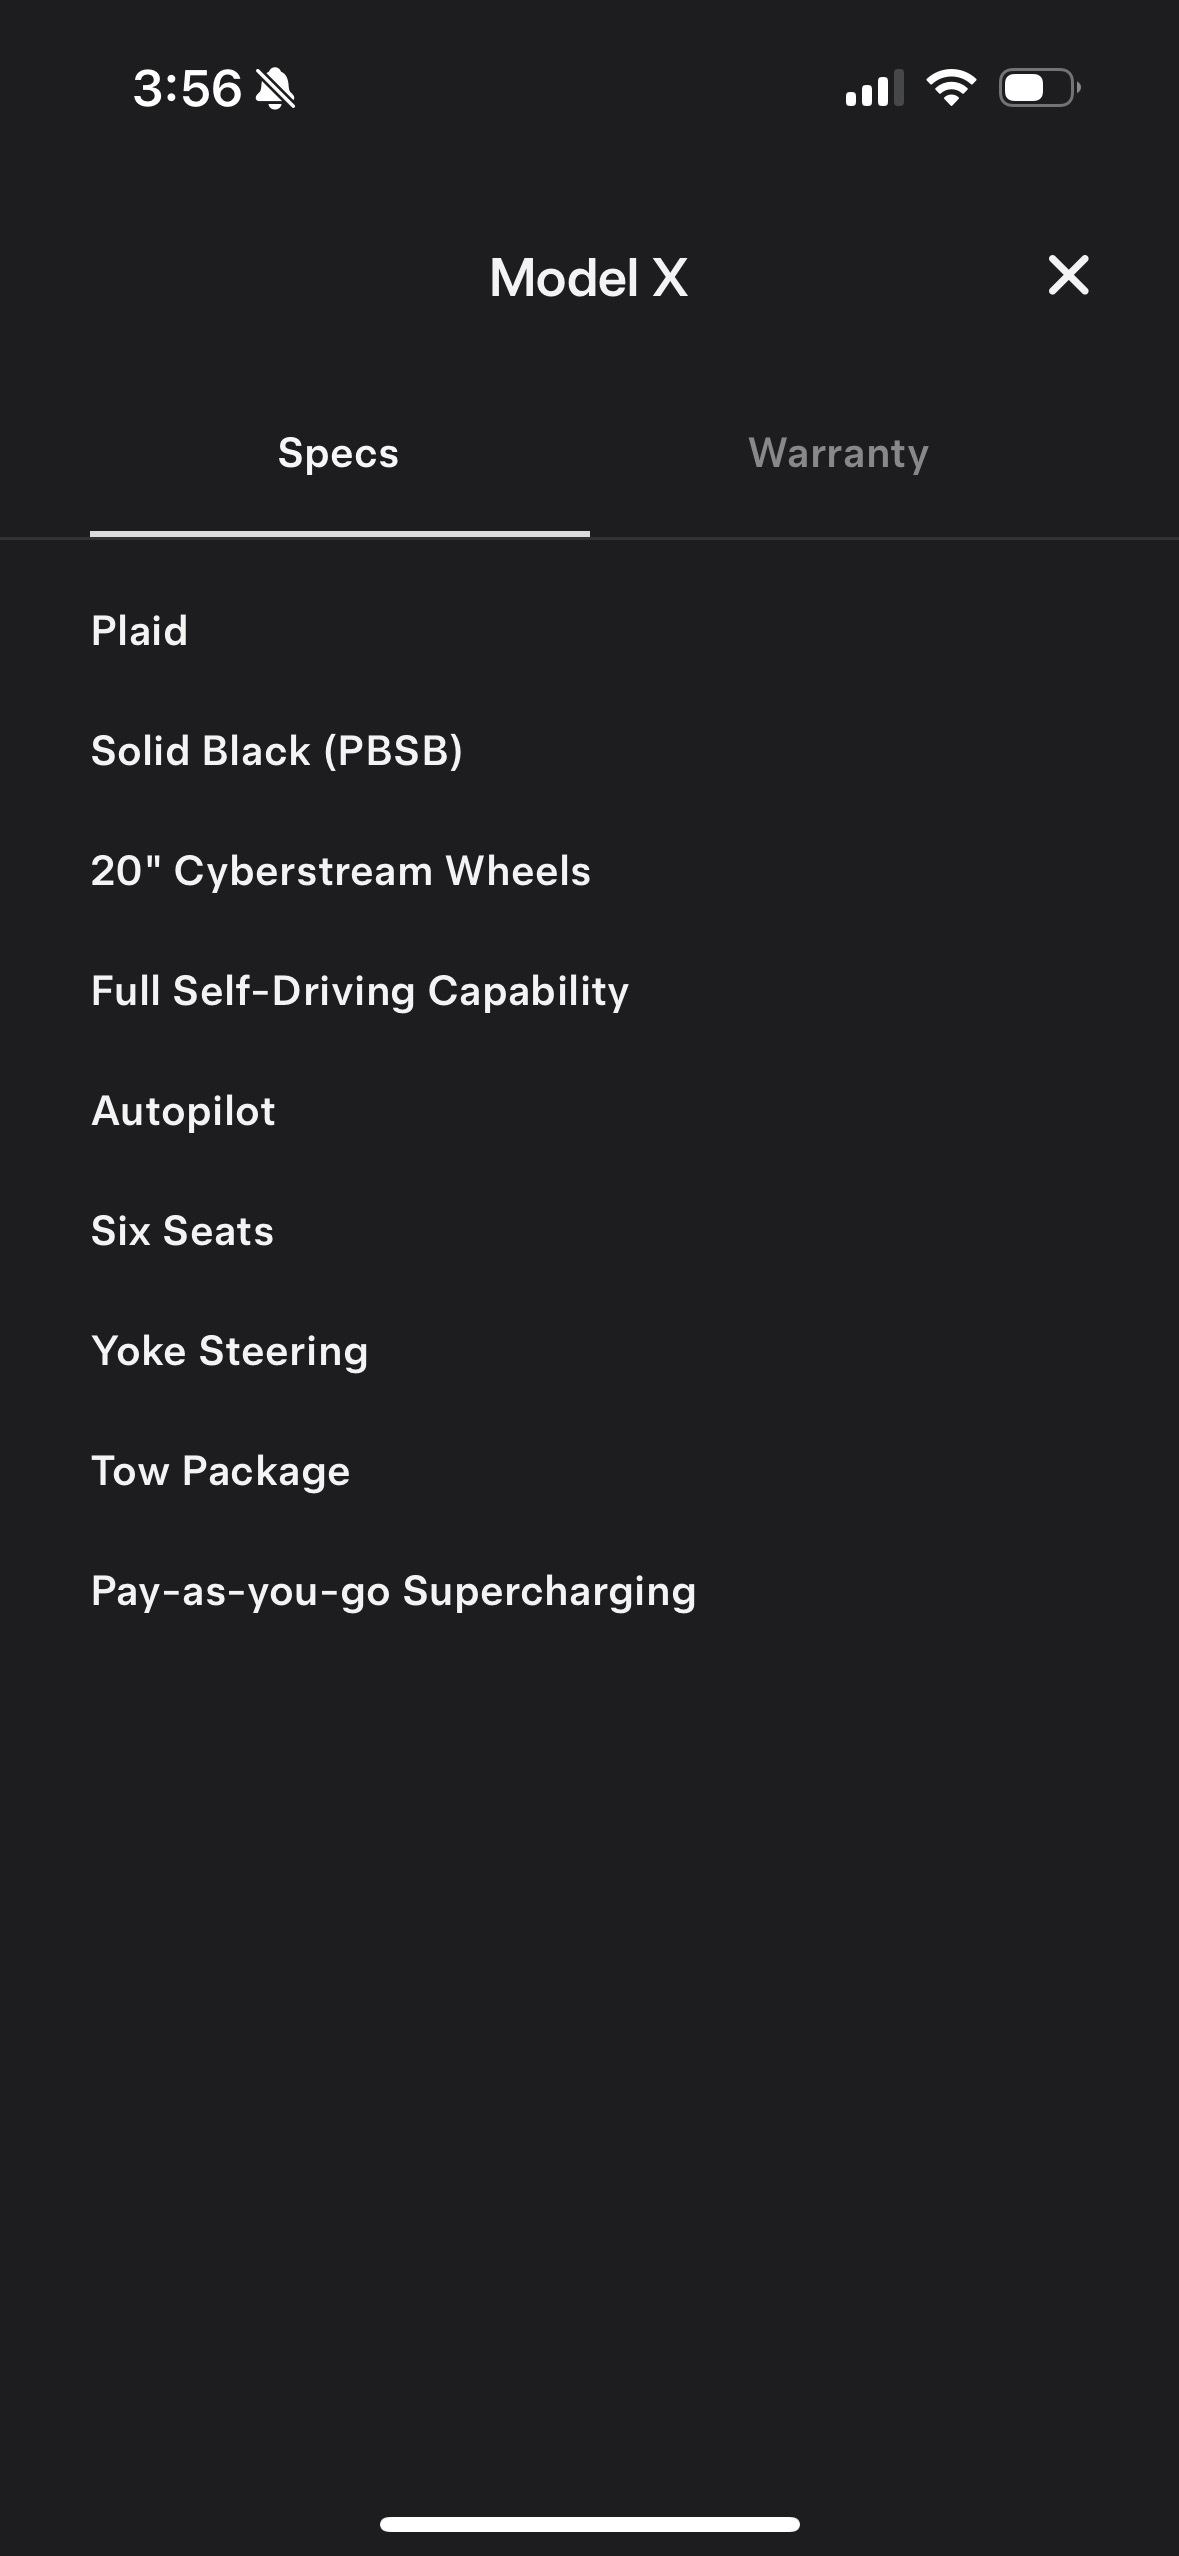Image resolution: width=1179 pixels, height=2556 pixels.
Task: Select the Specs tab
Action: 338,453
